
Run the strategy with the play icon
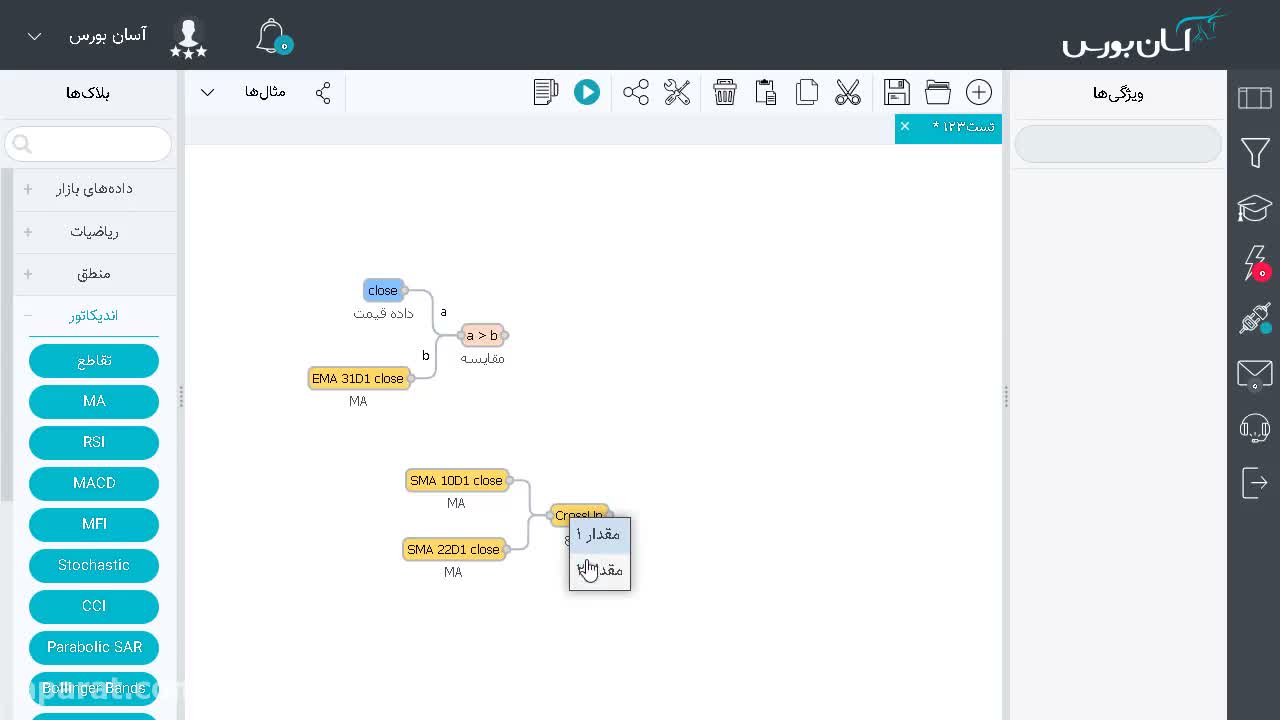[x=587, y=92]
